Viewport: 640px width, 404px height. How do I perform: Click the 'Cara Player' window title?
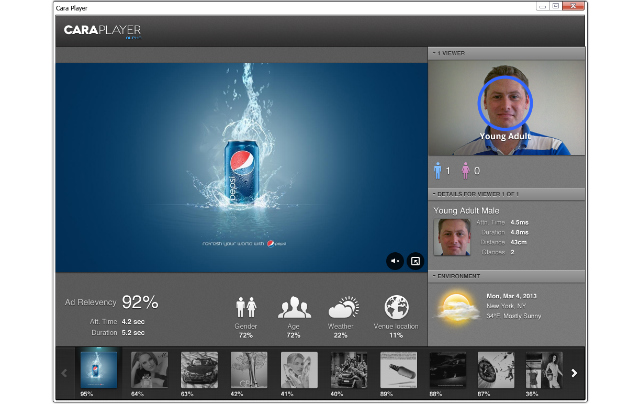[x=71, y=8]
